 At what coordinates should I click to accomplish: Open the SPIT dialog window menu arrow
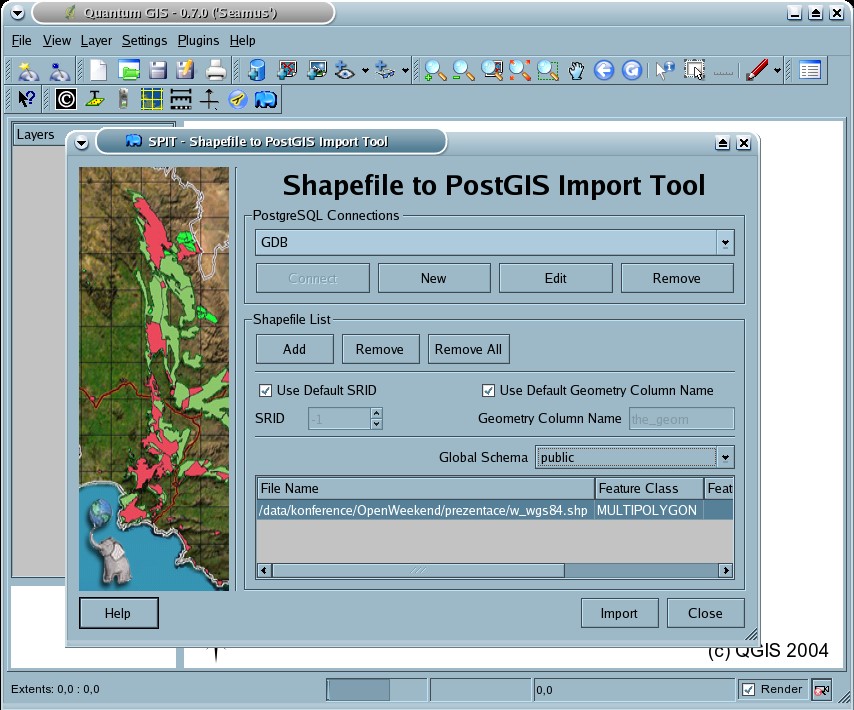(x=82, y=143)
